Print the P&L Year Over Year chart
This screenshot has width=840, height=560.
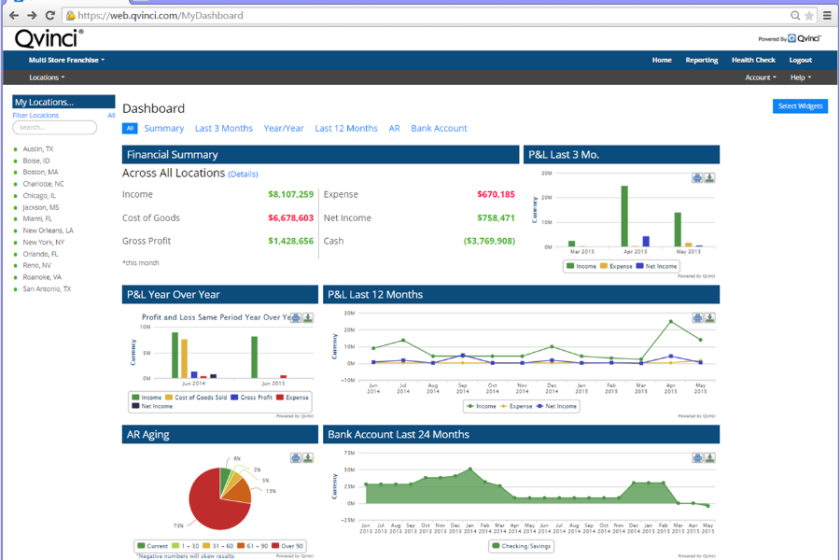[296, 318]
